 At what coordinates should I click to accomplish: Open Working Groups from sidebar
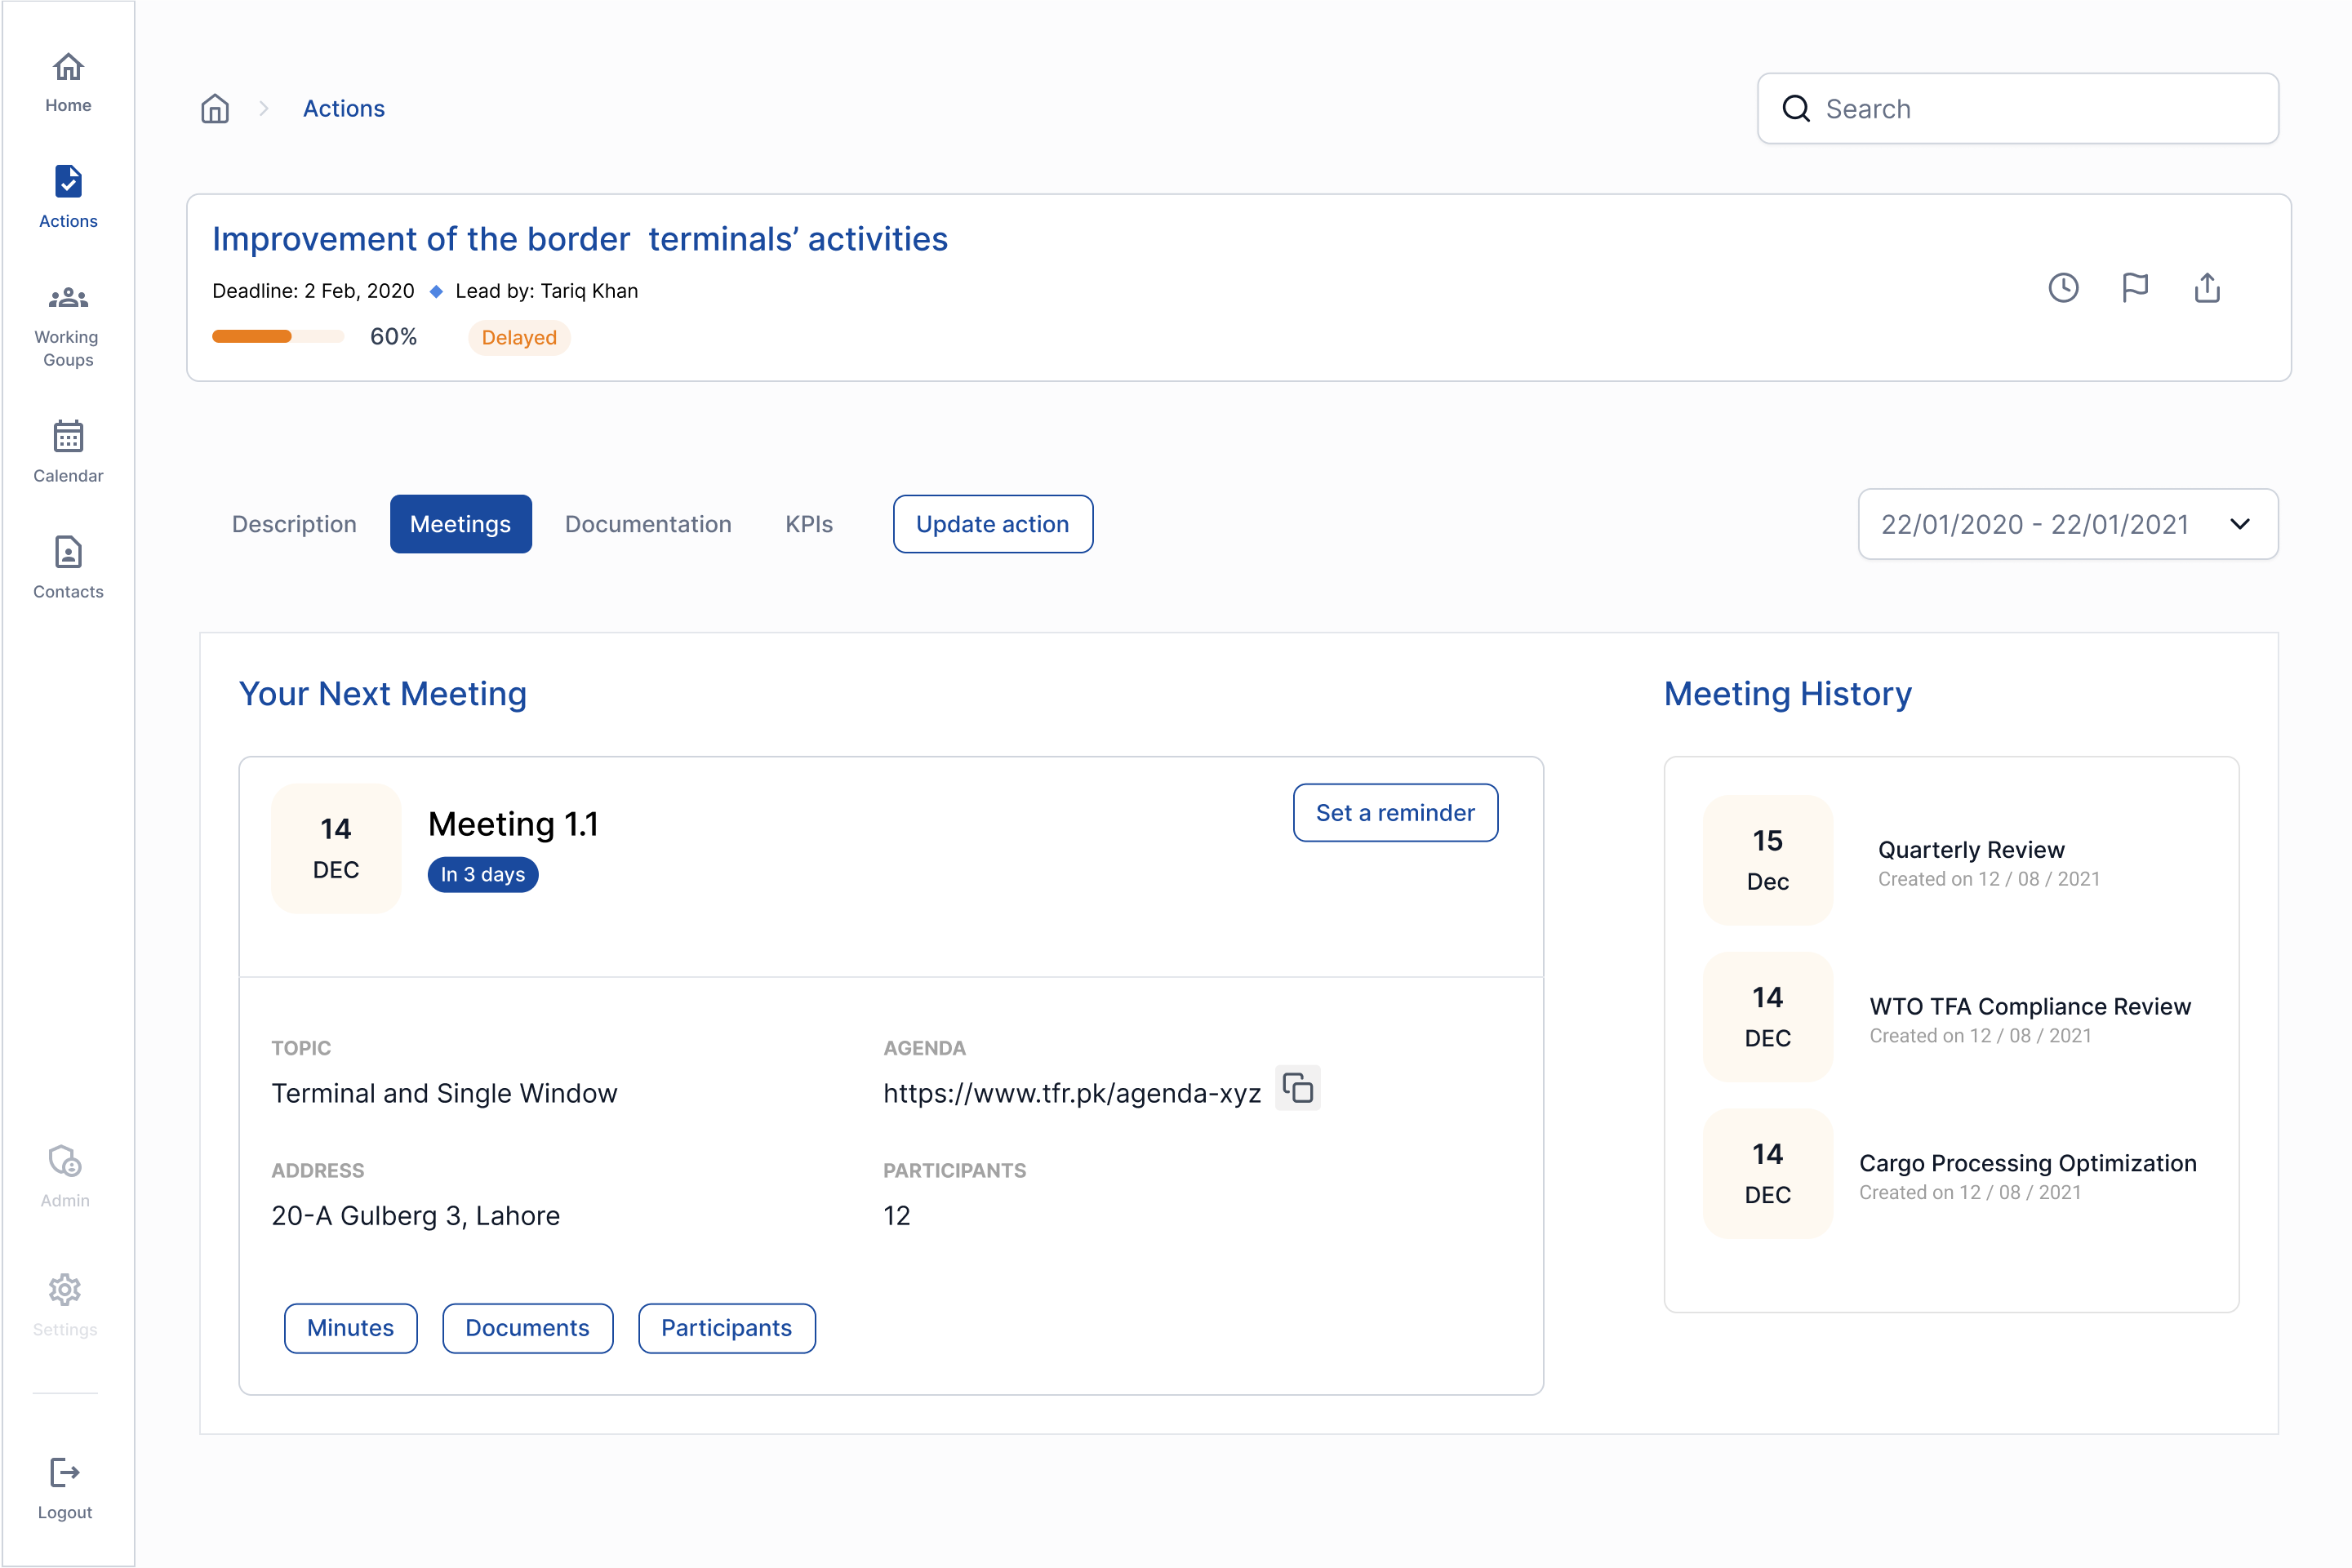point(68,298)
